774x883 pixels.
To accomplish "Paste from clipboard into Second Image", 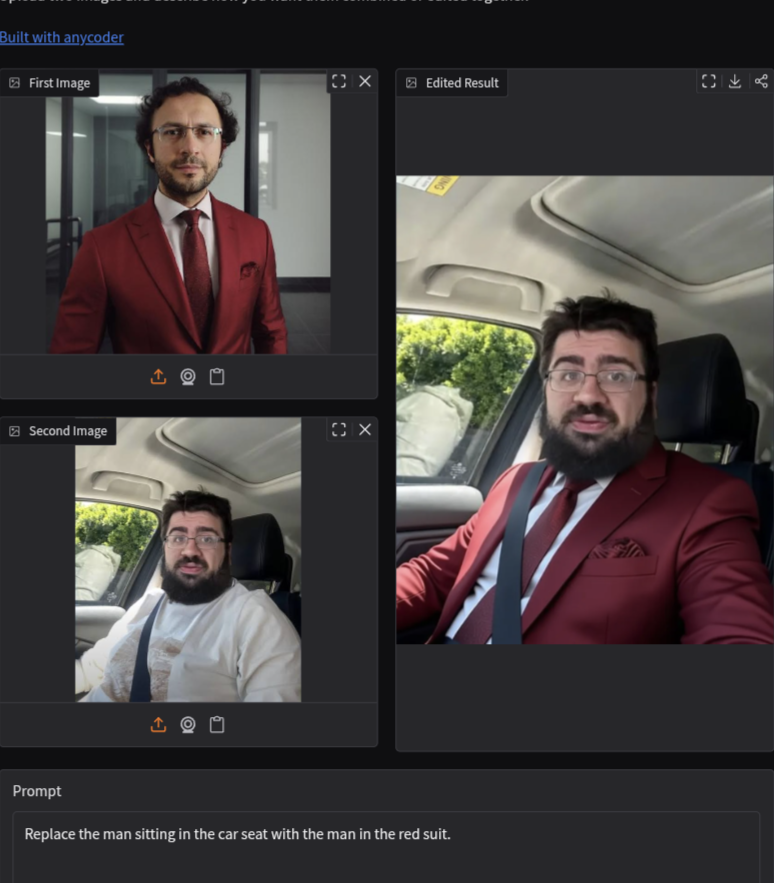I will (217, 725).
